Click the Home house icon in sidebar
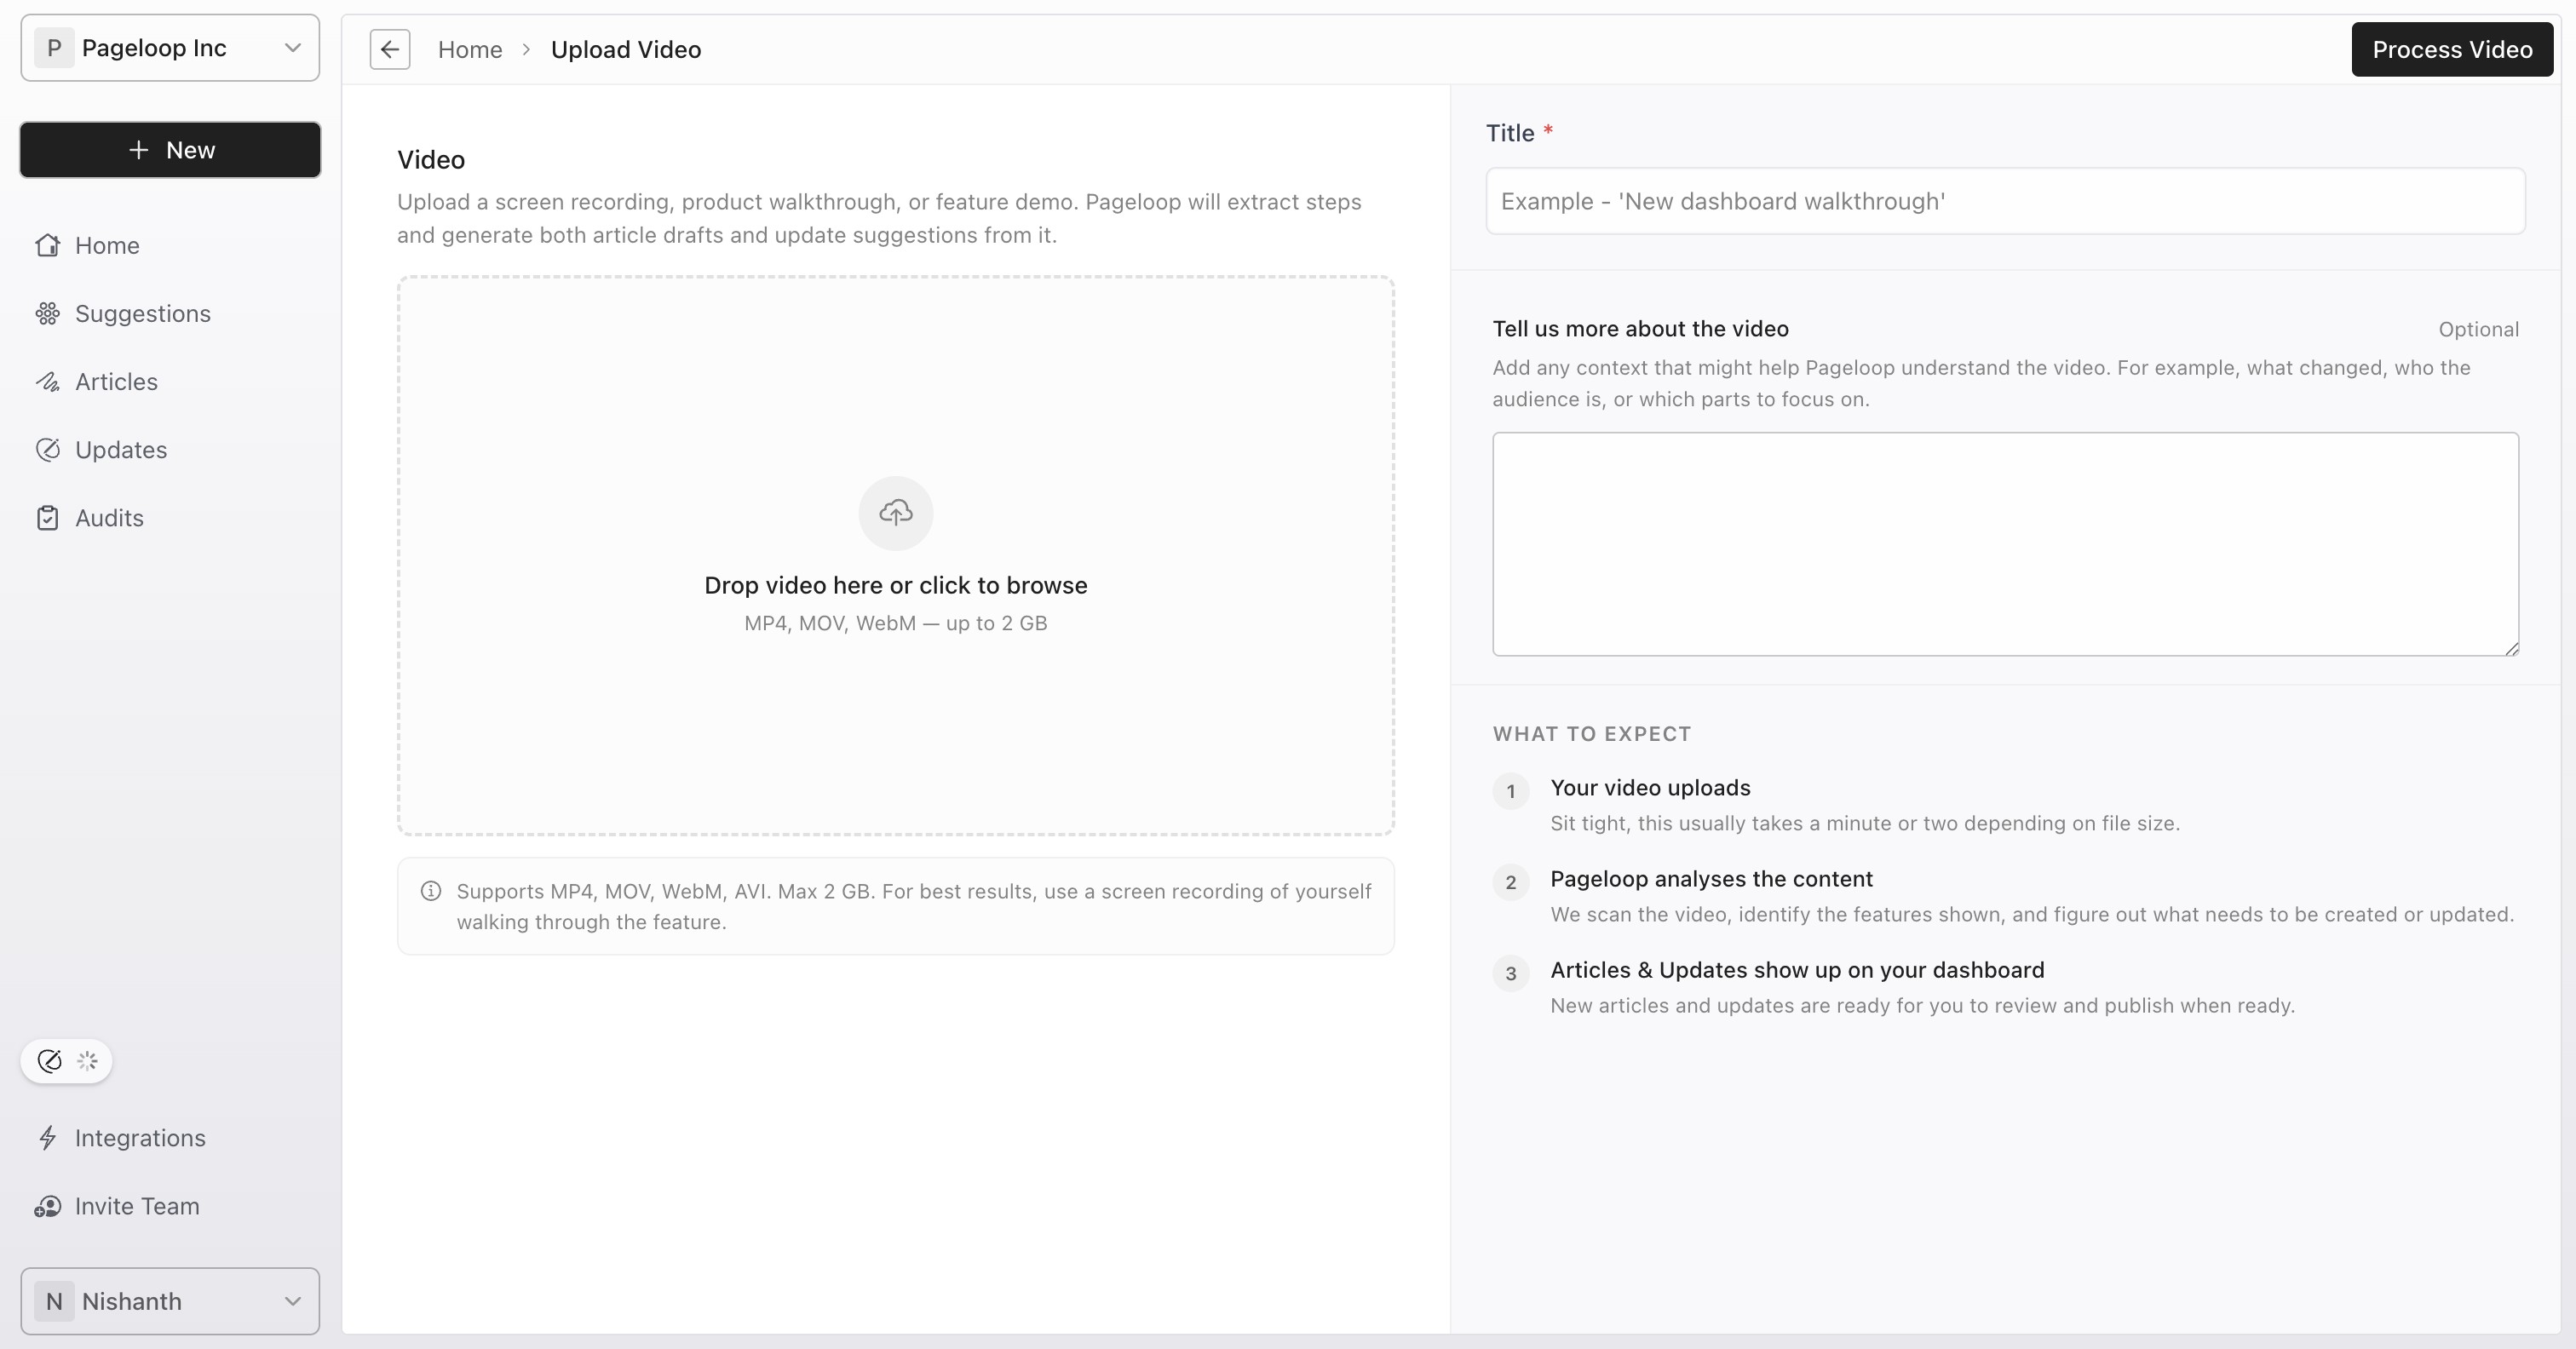The image size is (2576, 1349). coord(47,245)
